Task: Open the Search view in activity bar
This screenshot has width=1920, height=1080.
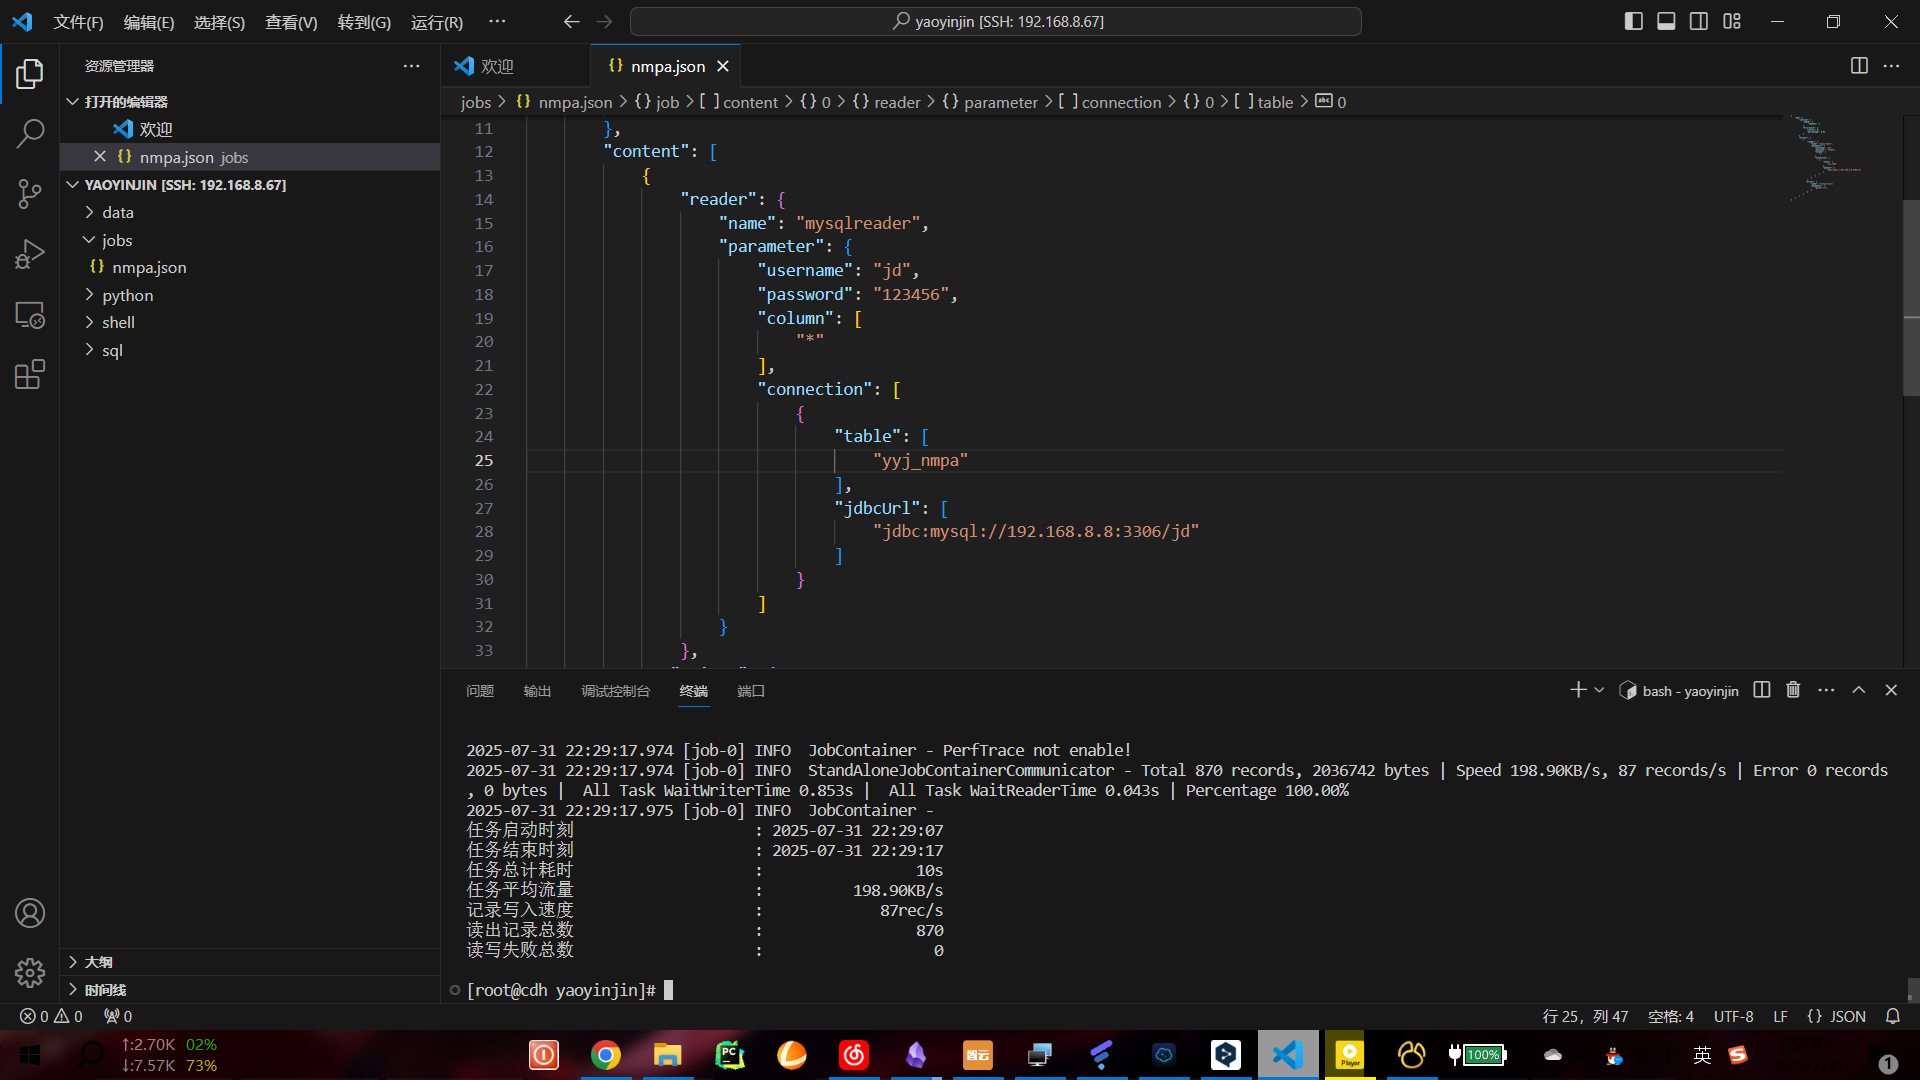Action: [x=30, y=133]
